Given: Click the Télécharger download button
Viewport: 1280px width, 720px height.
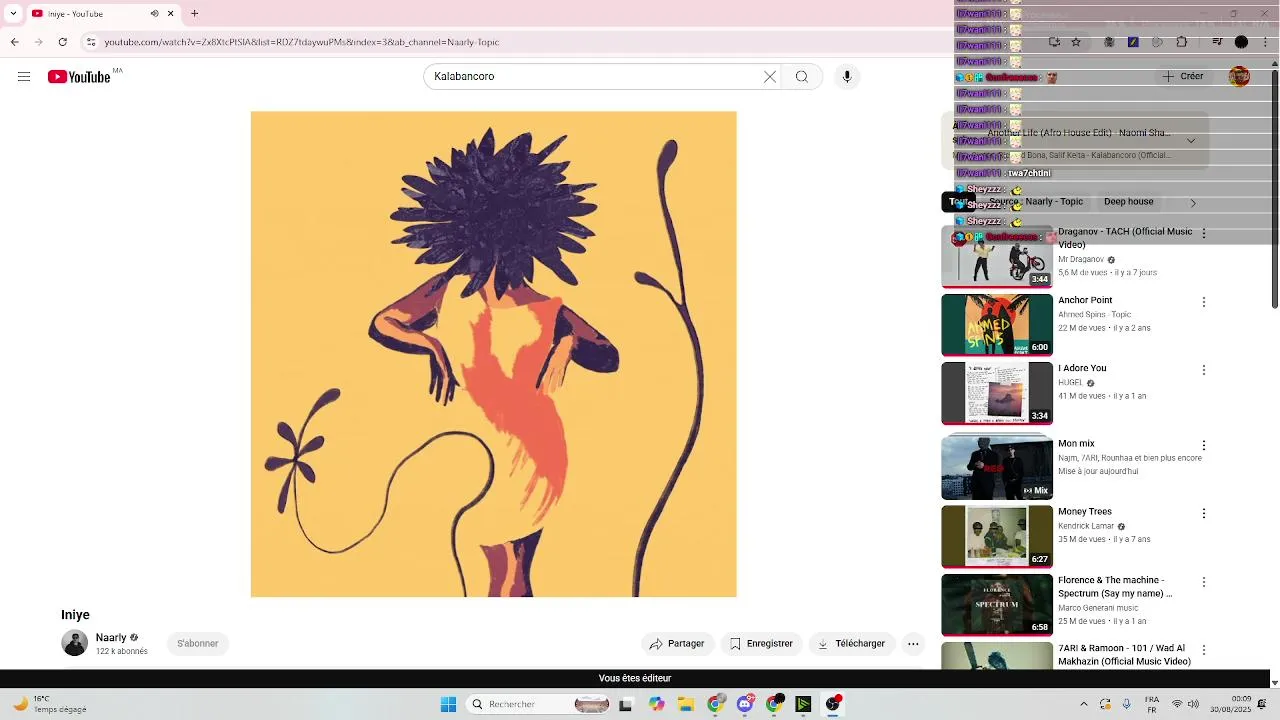Looking at the screenshot, I should click(x=851, y=644).
